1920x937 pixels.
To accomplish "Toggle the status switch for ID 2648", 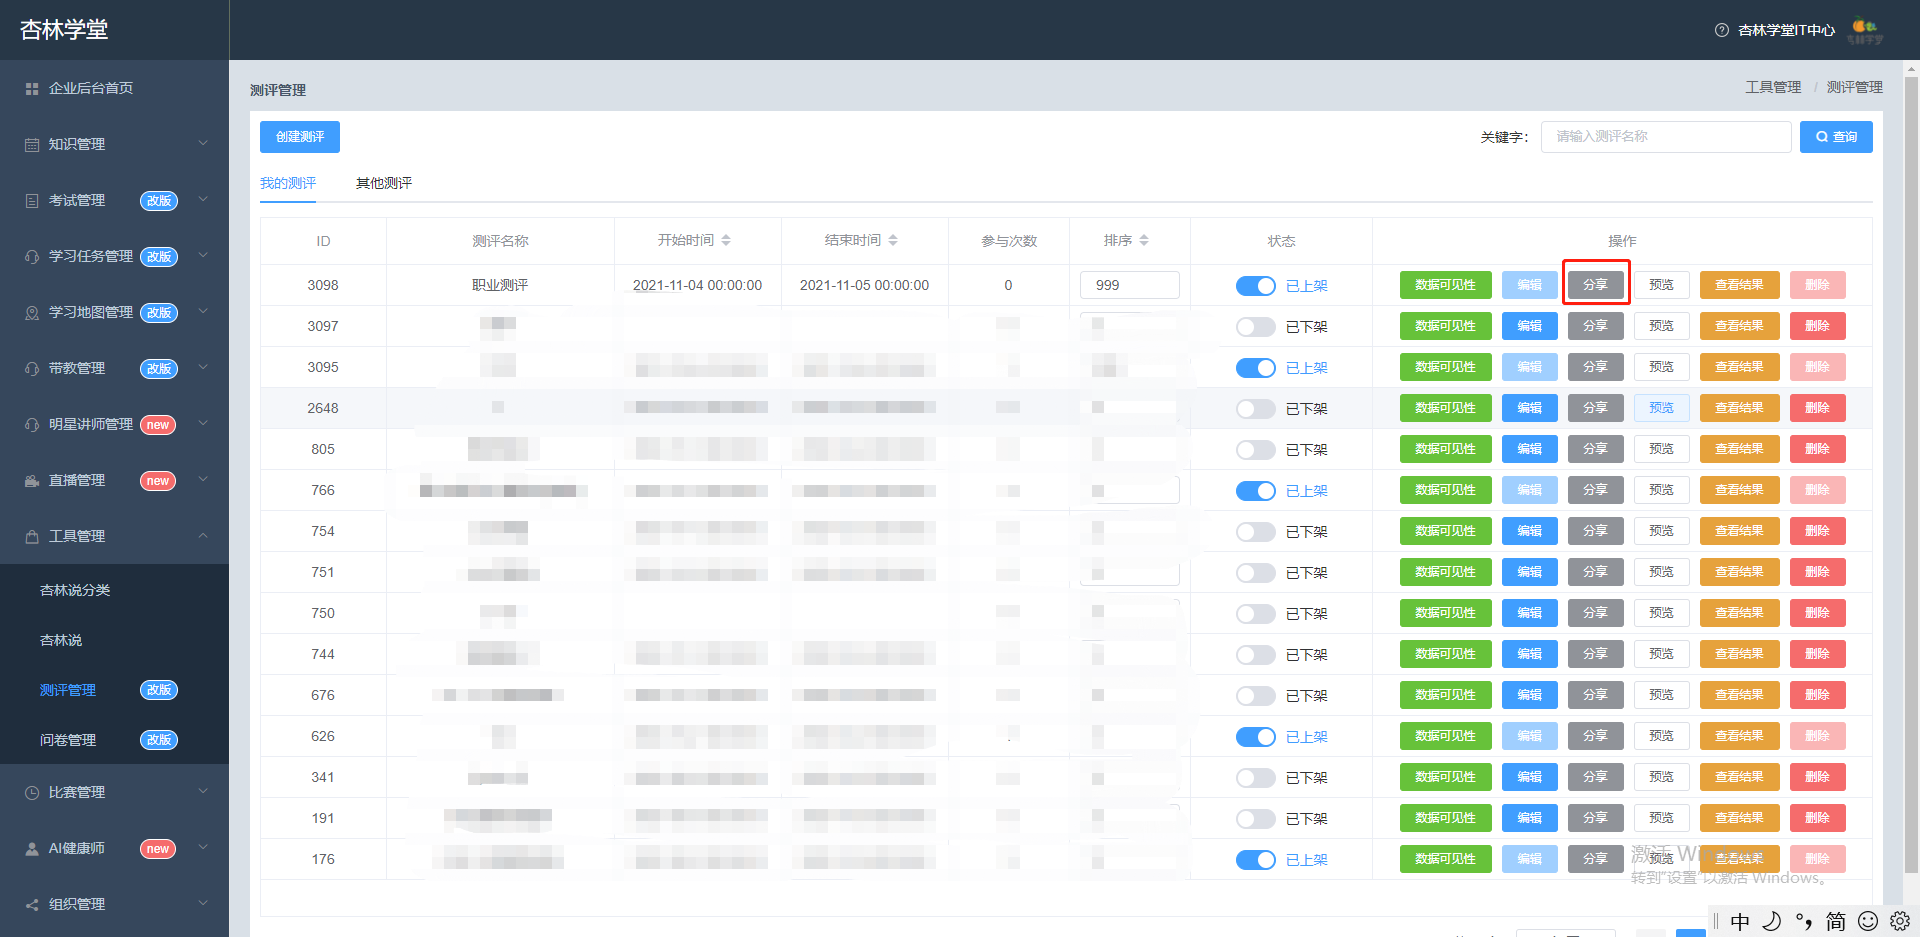I will pos(1255,409).
